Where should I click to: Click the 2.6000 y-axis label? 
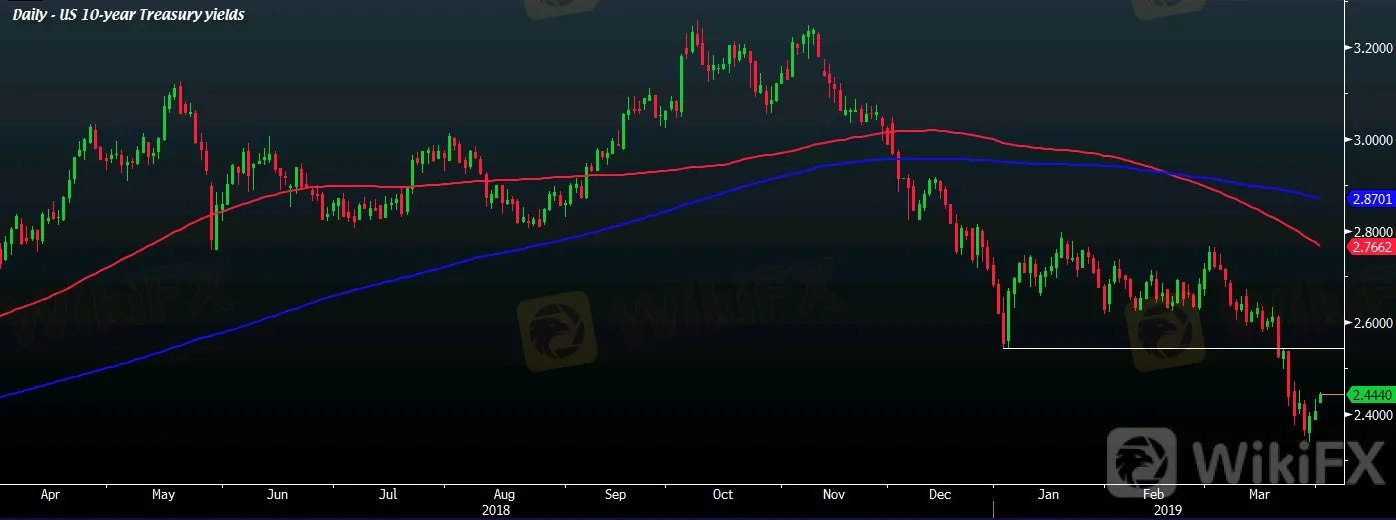[x=1373, y=323]
